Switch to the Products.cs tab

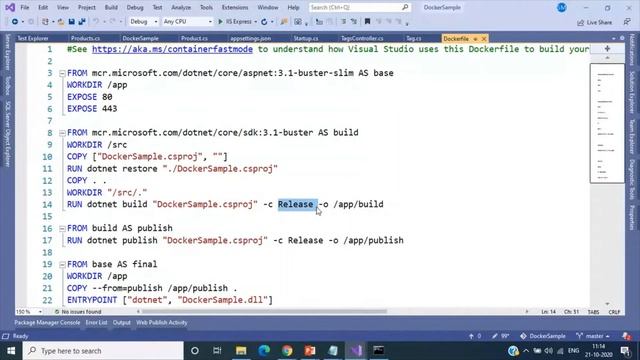(x=85, y=38)
